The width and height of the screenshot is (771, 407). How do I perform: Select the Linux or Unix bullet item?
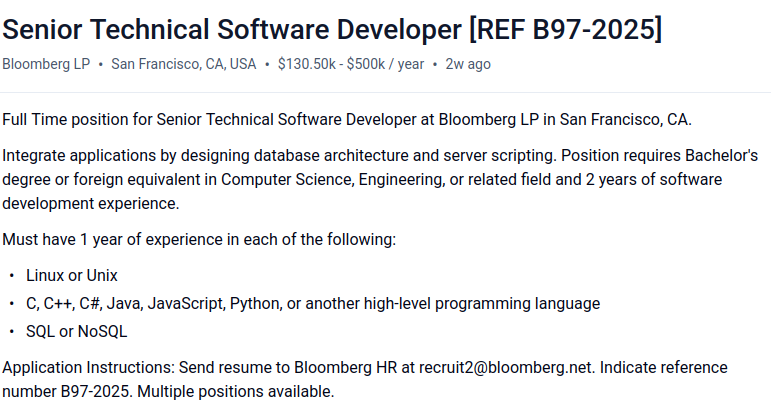click(72, 275)
